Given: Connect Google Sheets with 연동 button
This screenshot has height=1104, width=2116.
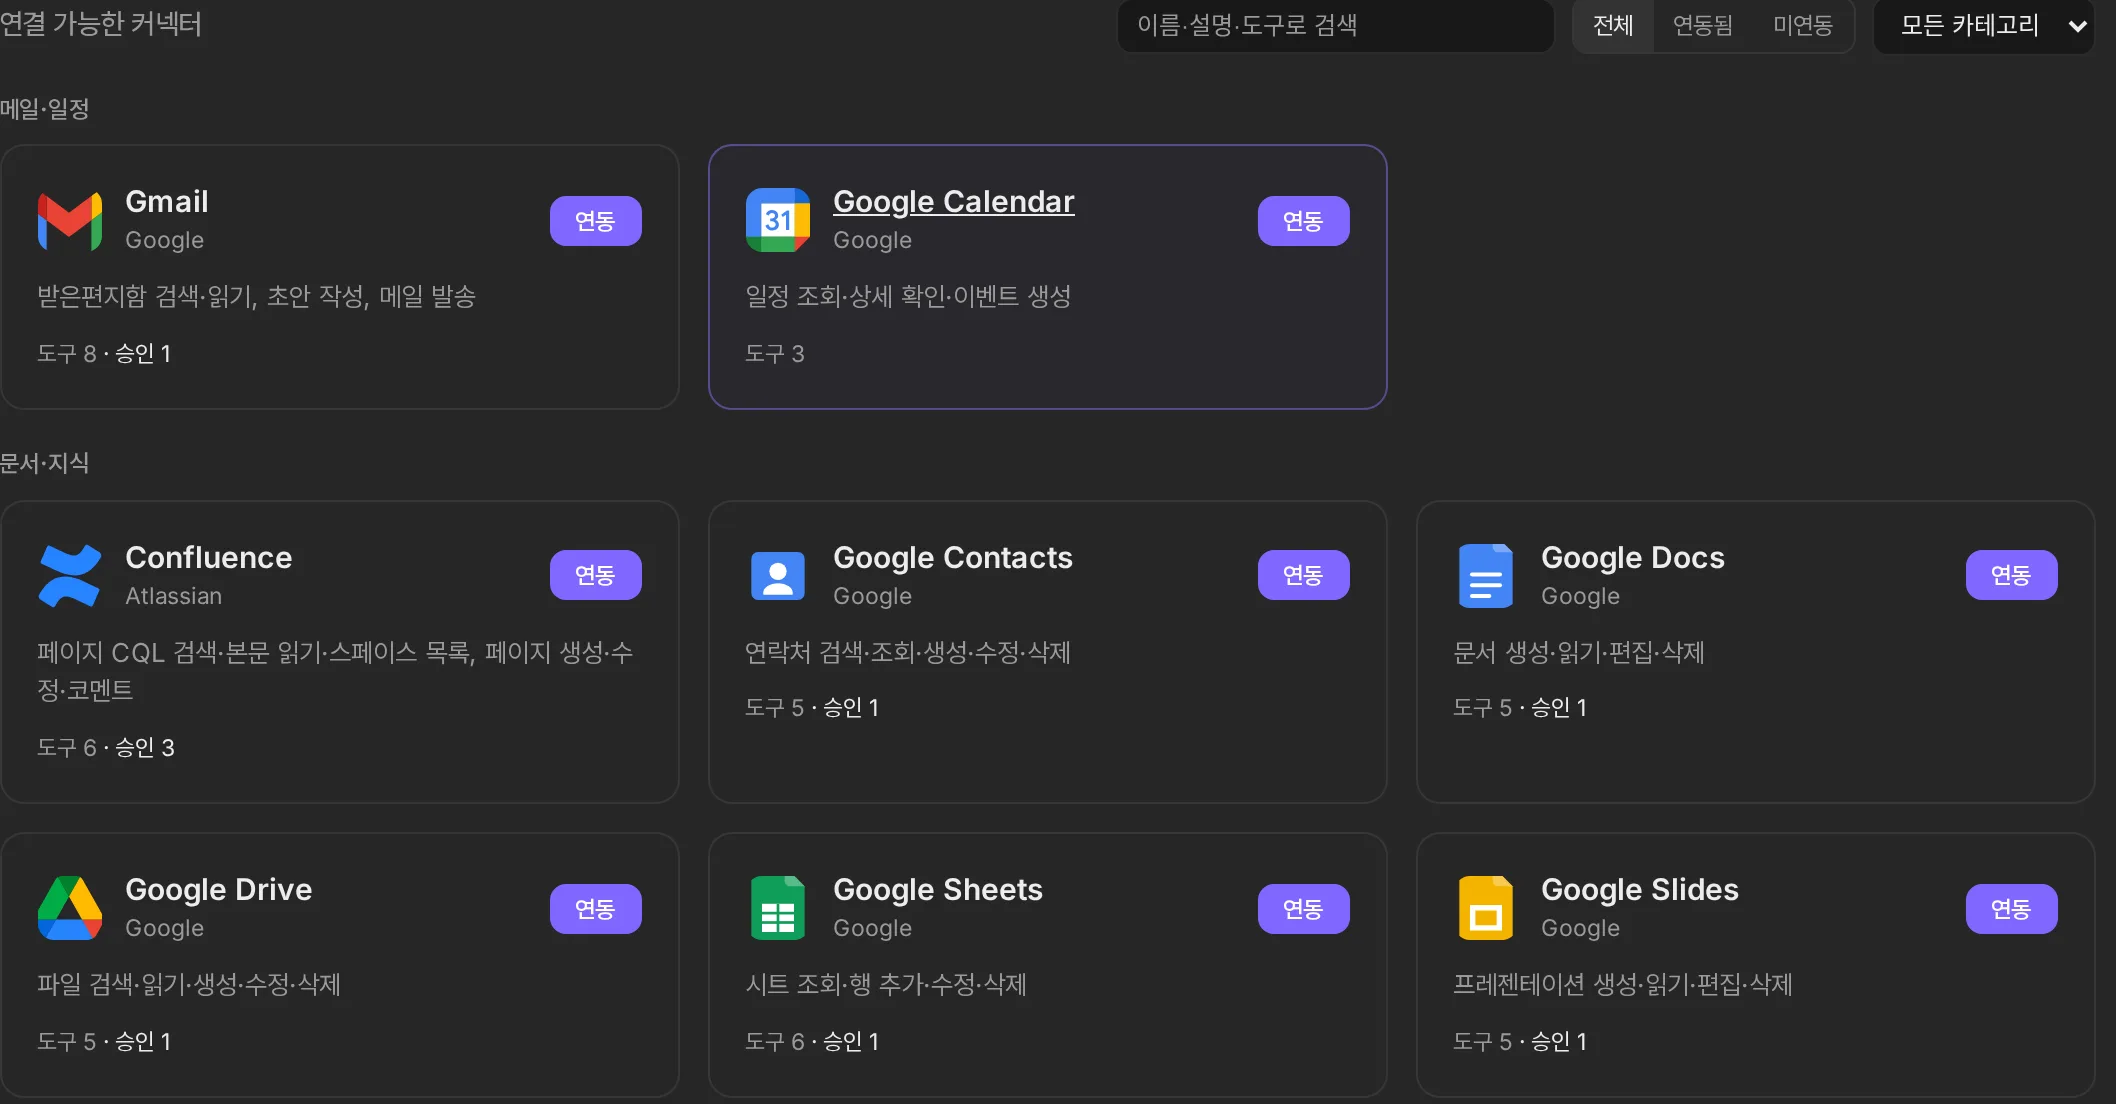Looking at the screenshot, I should [x=1304, y=909].
